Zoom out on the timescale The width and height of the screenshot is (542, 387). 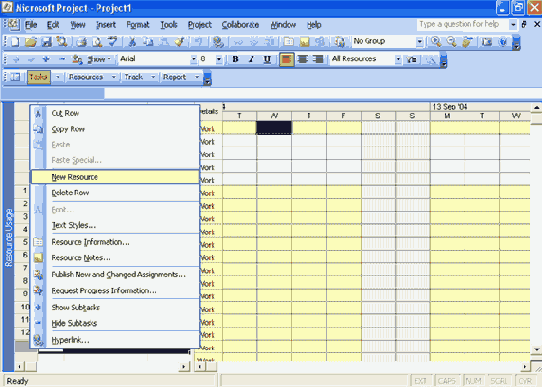coord(451,42)
